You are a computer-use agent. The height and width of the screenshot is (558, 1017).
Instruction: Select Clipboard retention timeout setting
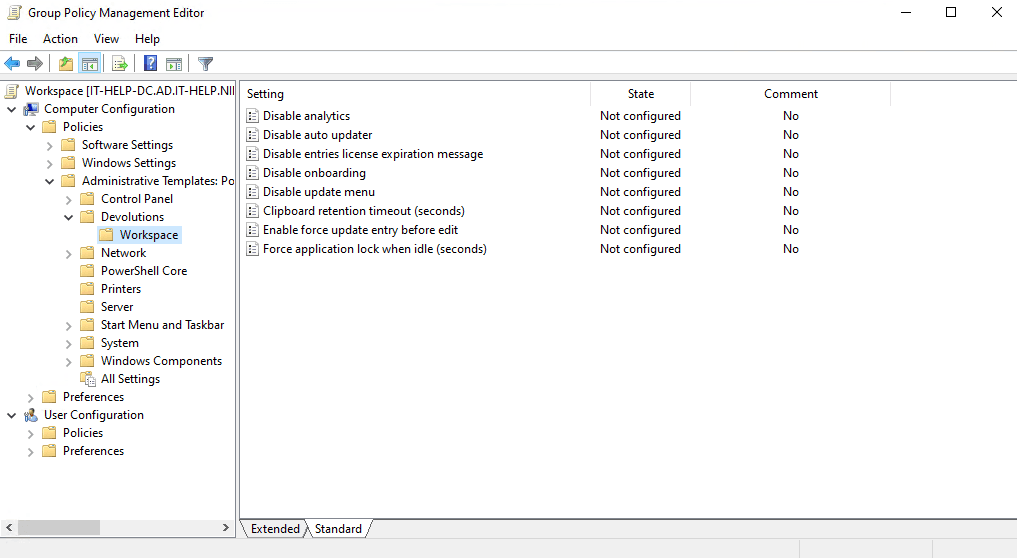[x=363, y=211]
